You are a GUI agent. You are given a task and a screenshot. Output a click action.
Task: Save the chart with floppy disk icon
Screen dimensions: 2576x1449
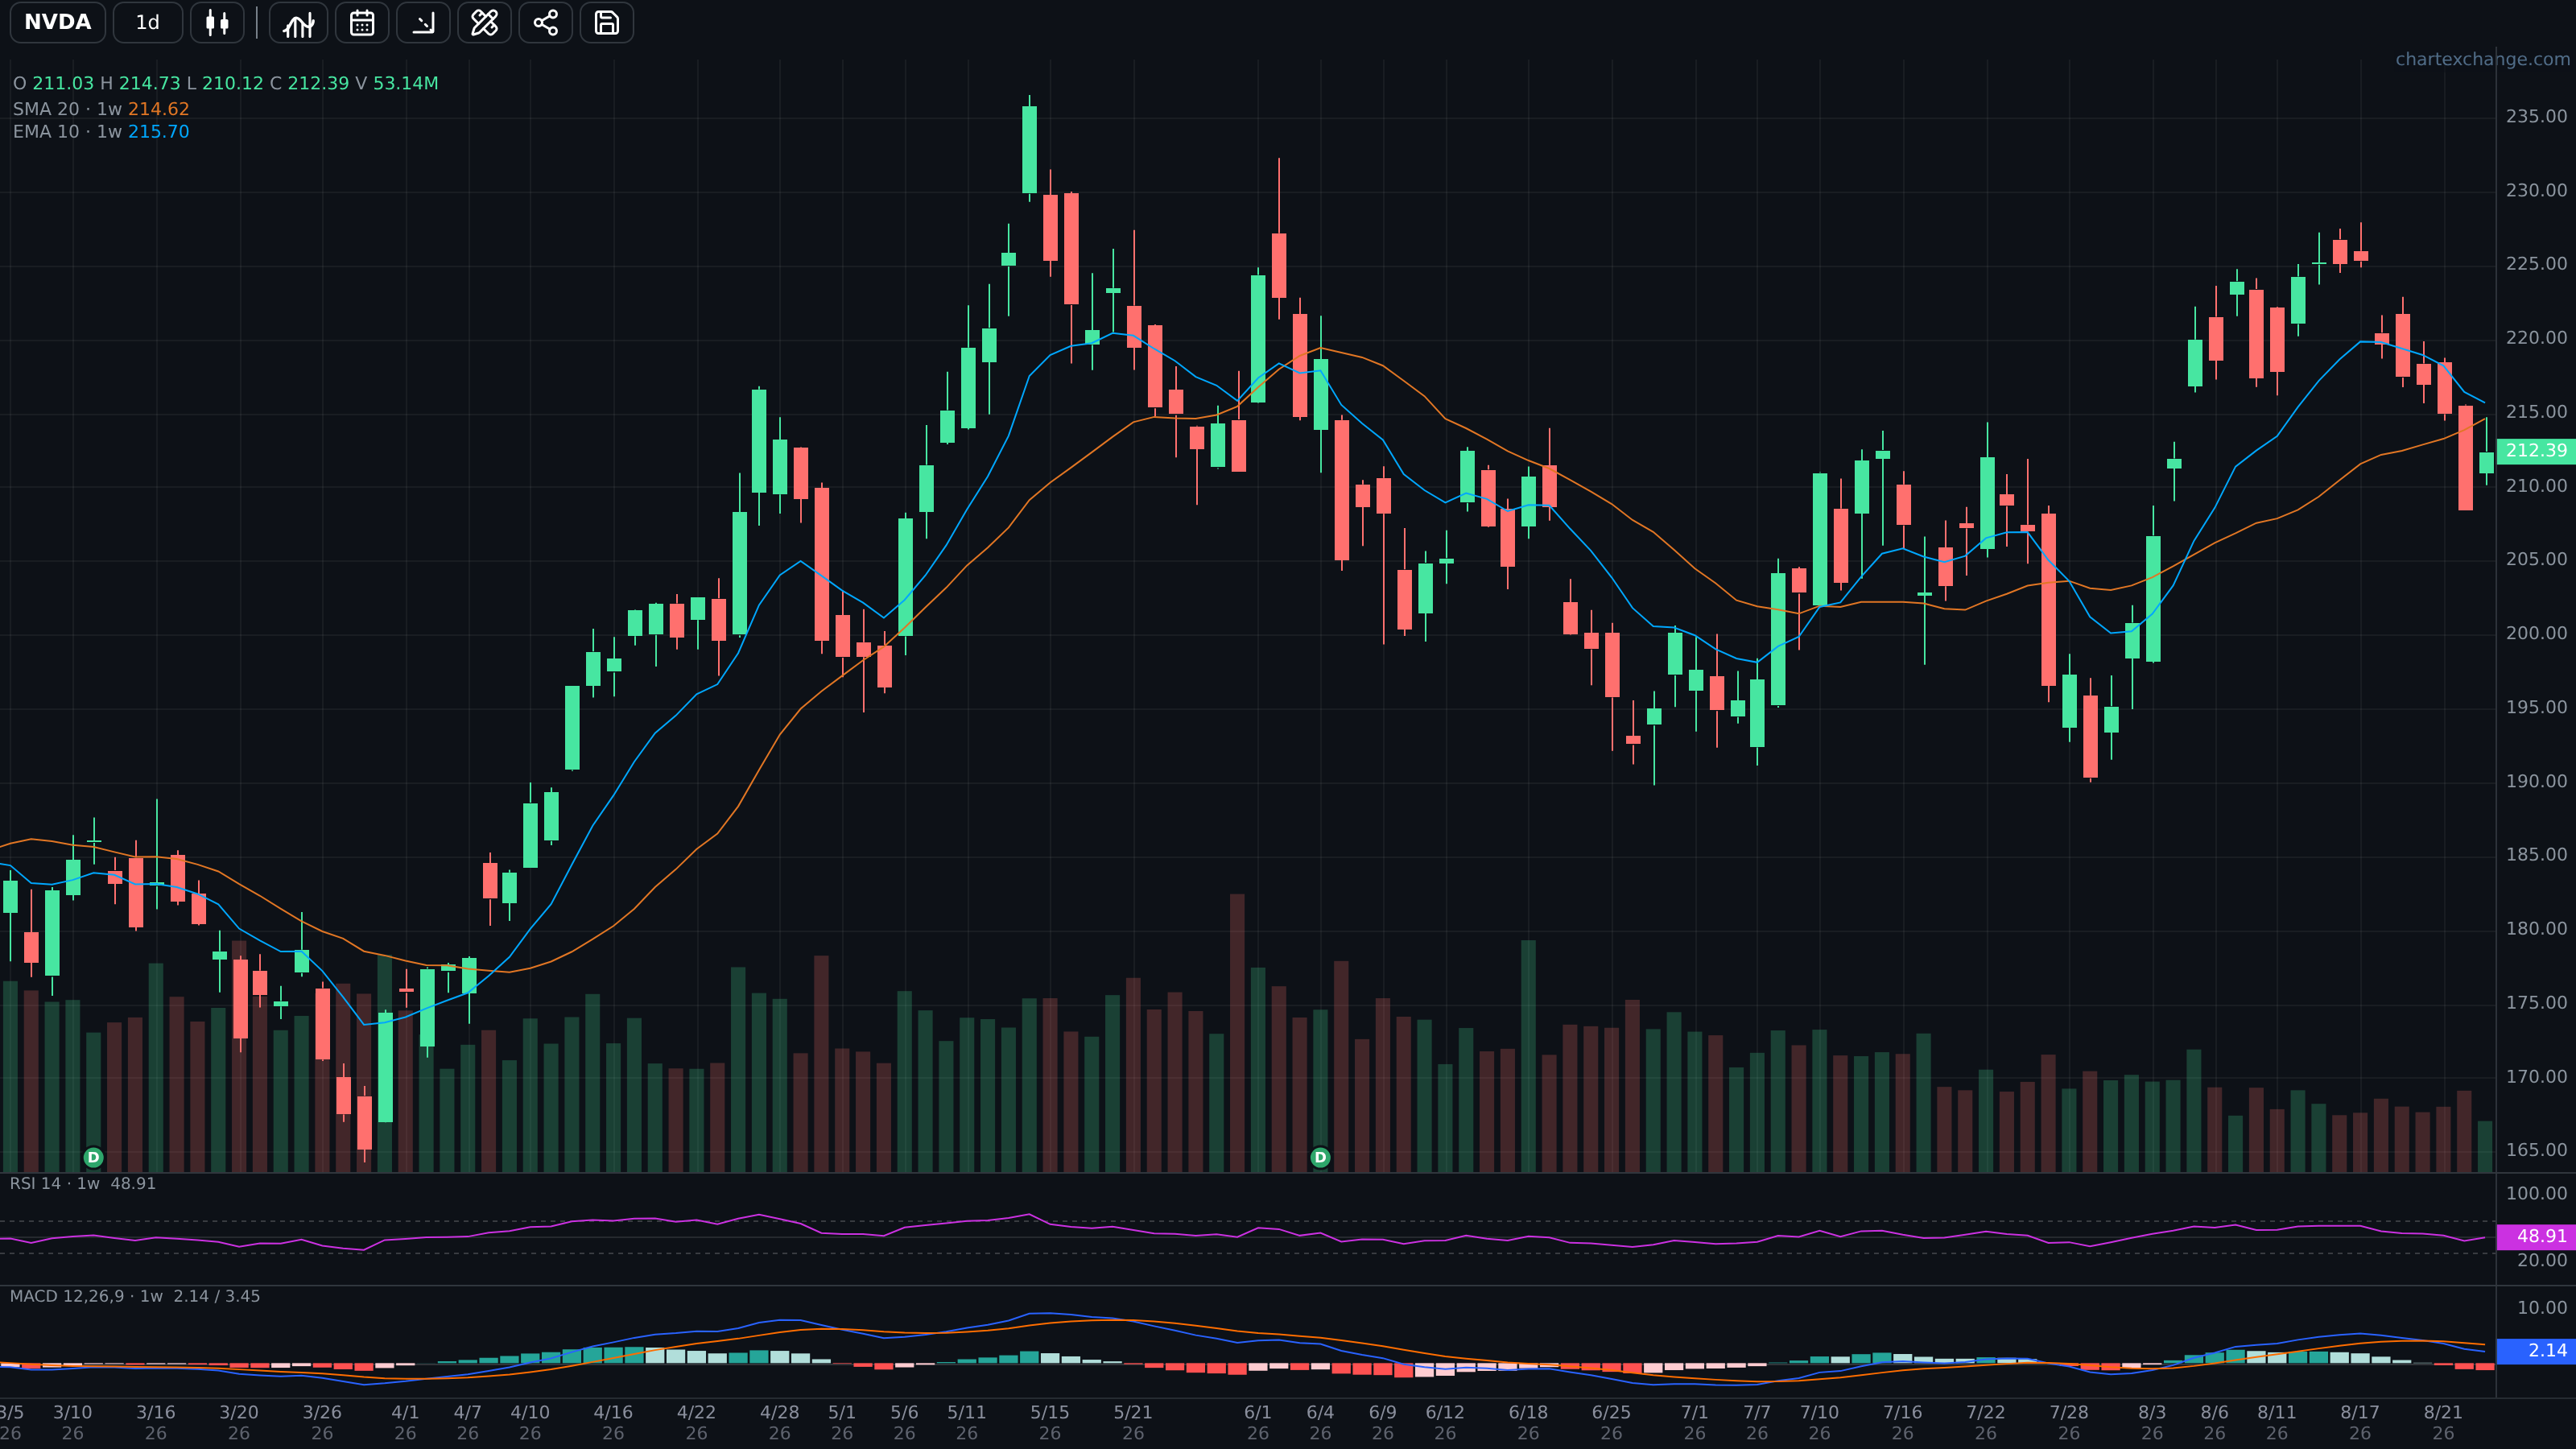pyautogui.click(x=606, y=22)
